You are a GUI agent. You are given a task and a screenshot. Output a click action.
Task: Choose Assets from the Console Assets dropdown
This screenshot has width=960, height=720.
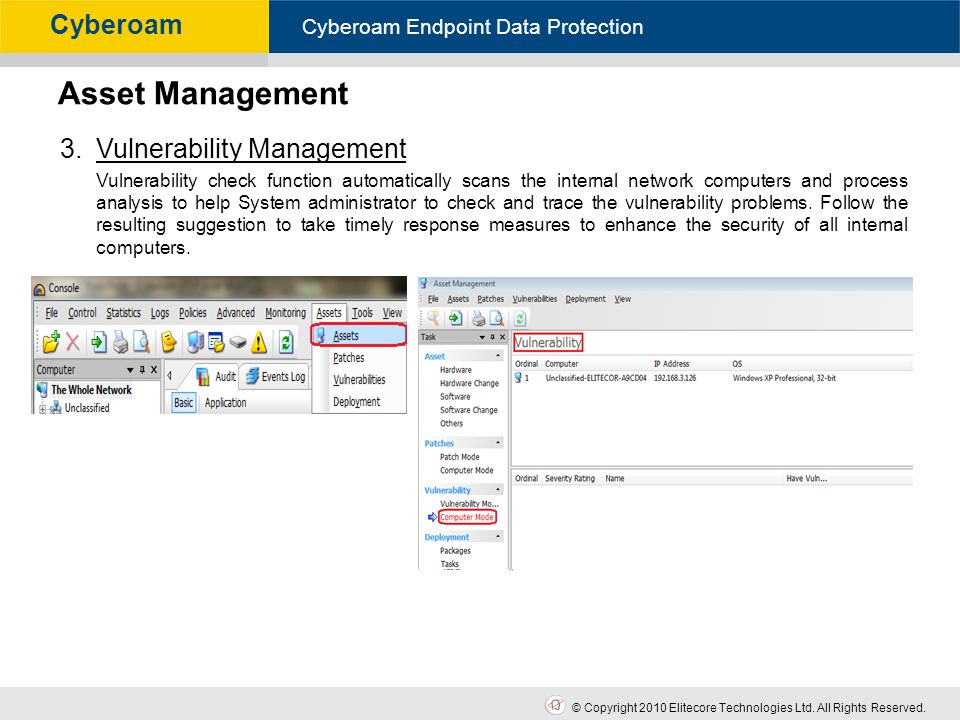point(358,336)
